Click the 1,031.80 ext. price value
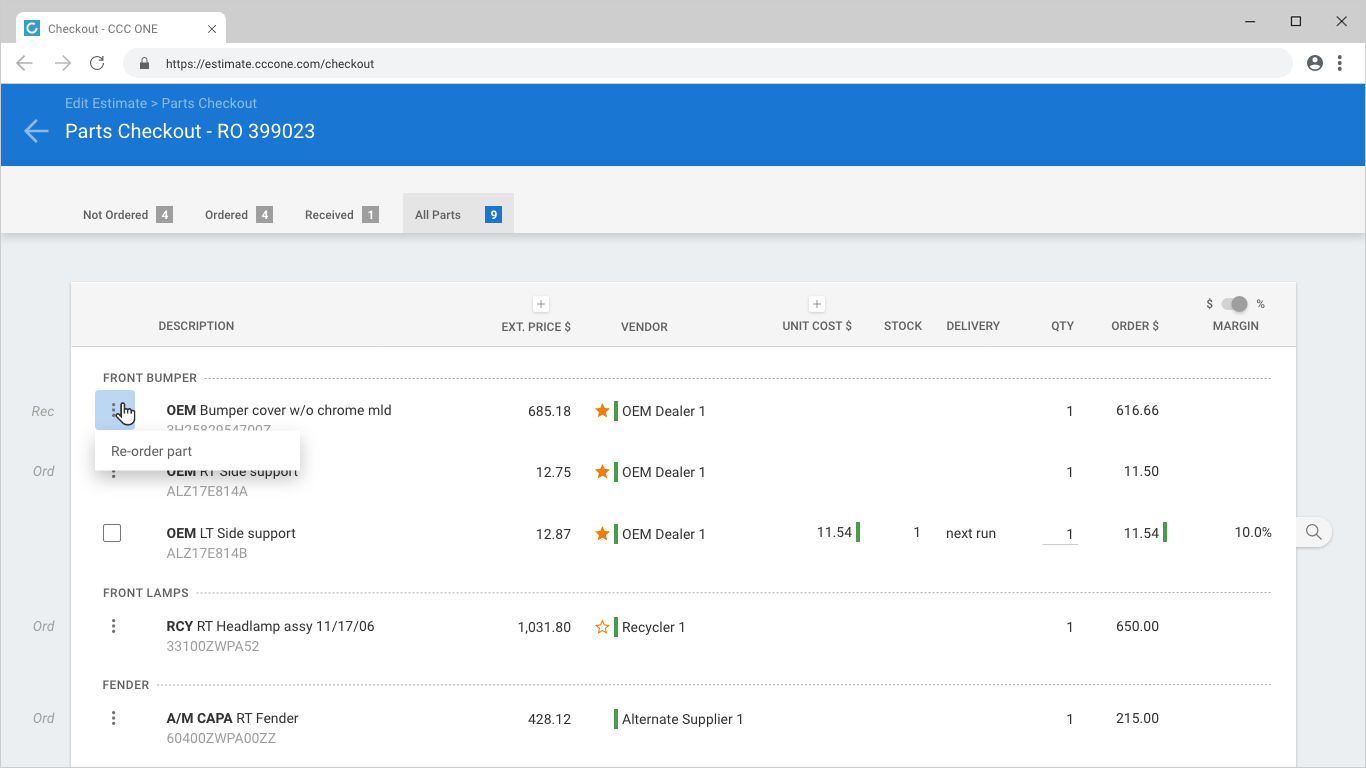The image size is (1366, 768). 544,627
